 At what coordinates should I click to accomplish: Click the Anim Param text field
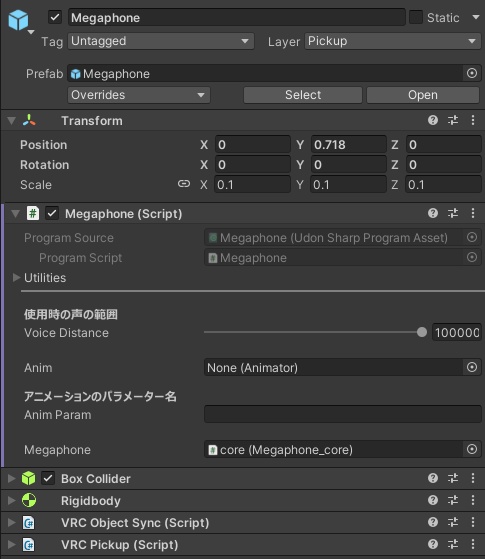343,414
